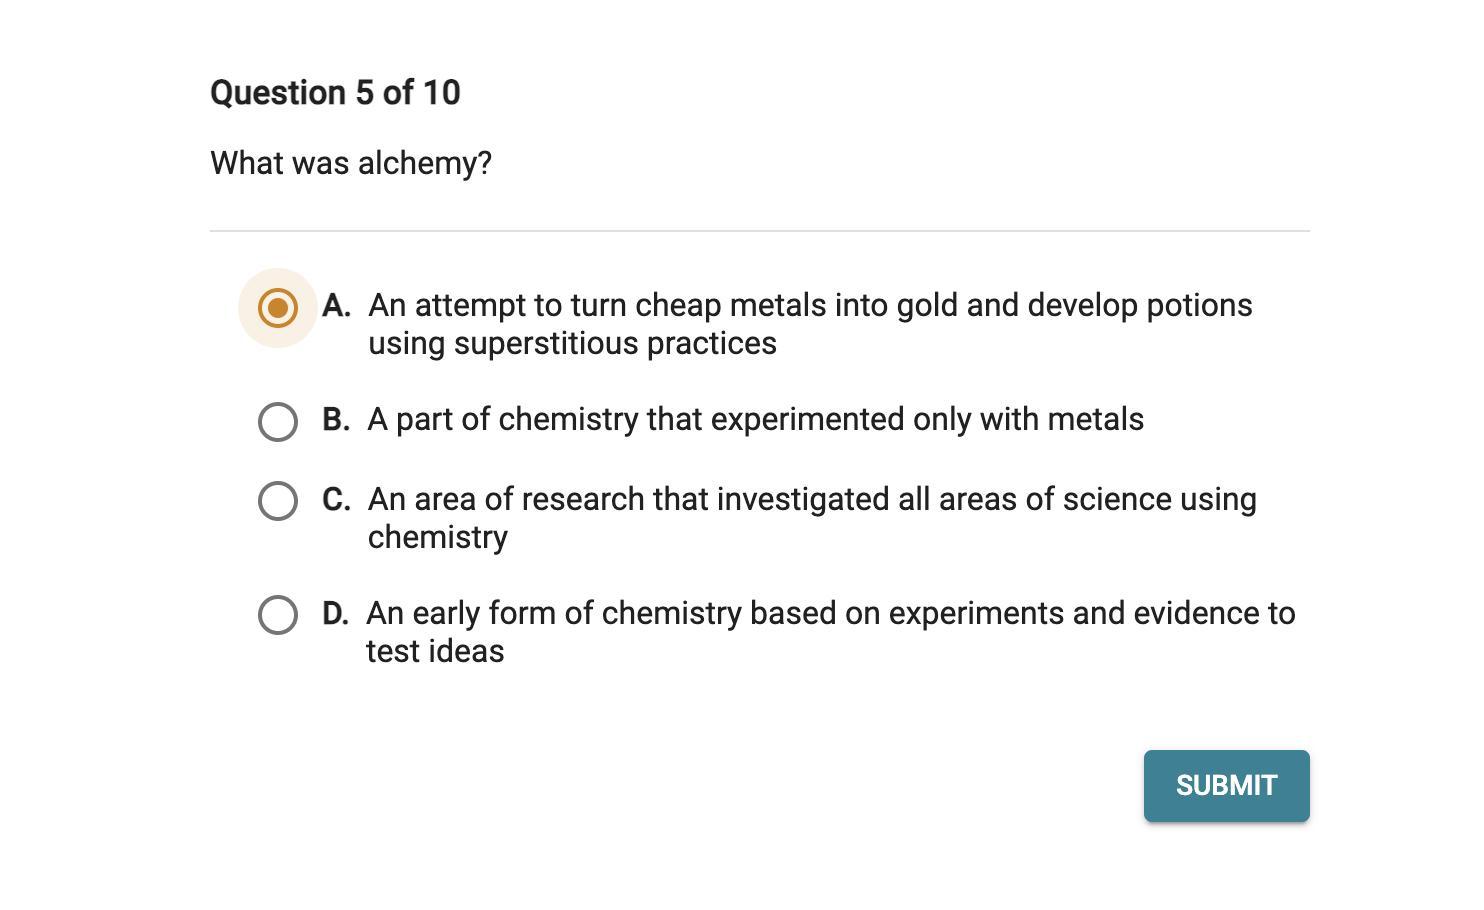This screenshot has width=1484, height=910.
Task: Click the words "test ideas" in option D
Action: (435, 651)
